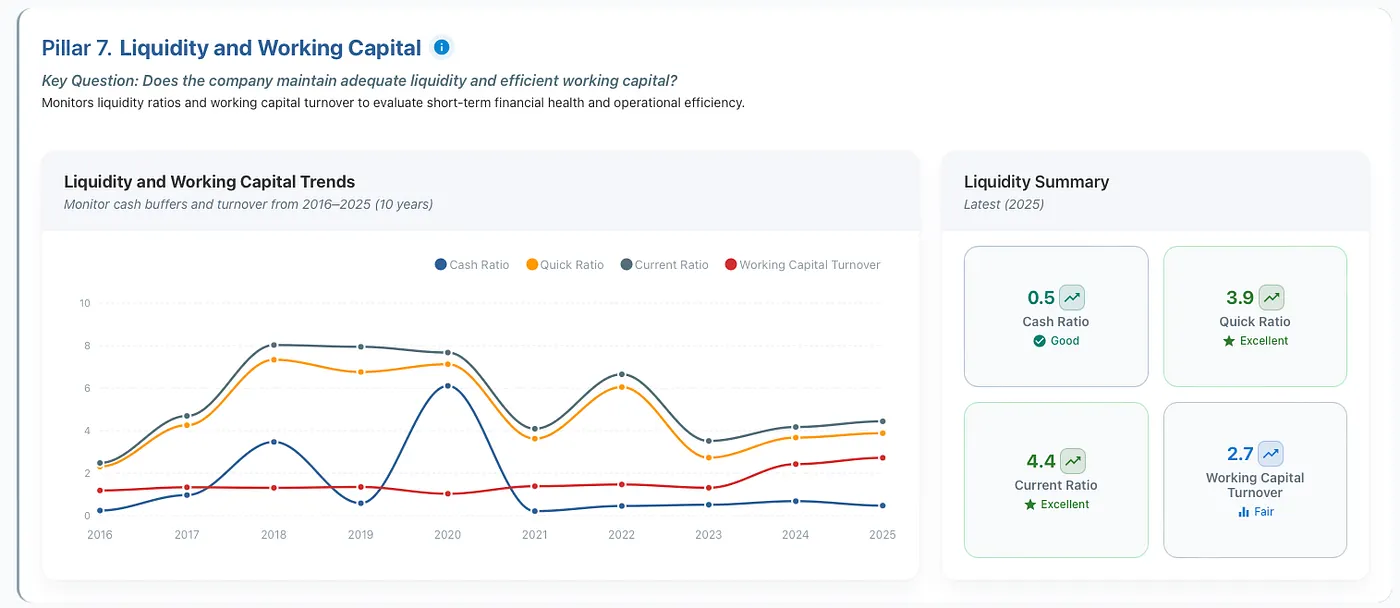This screenshot has width=1400, height=608.
Task: Click the 2022 Quick Ratio data point
Action: pyautogui.click(x=622, y=387)
